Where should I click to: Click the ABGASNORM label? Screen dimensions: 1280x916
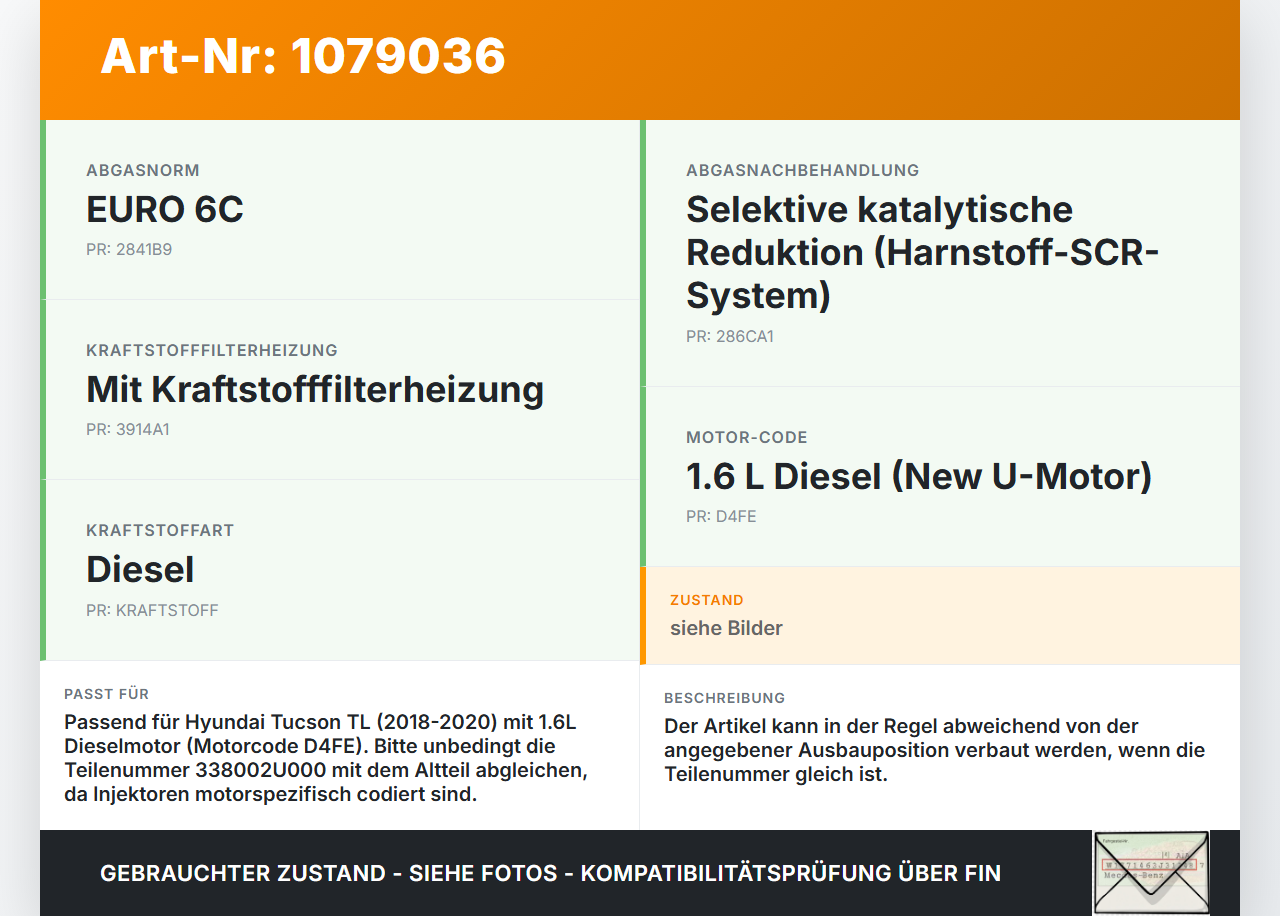143,170
